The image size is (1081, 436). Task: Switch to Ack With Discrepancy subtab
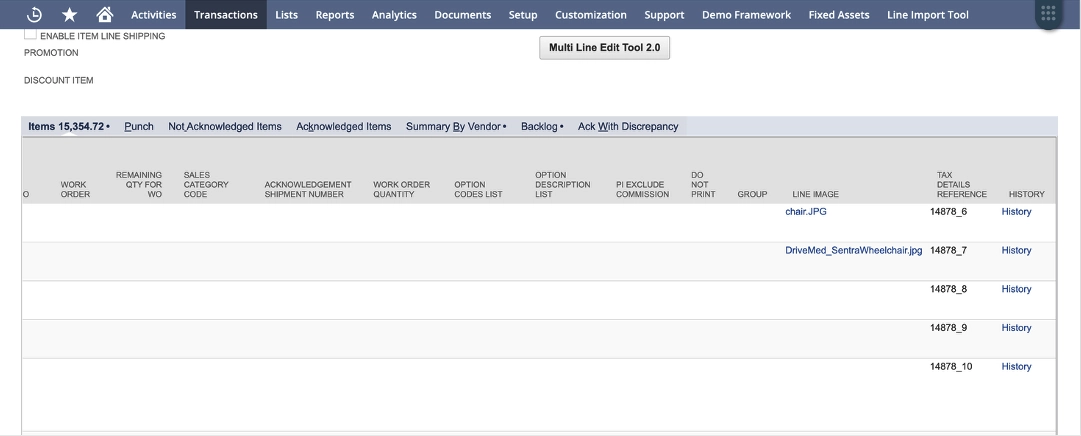[628, 126]
